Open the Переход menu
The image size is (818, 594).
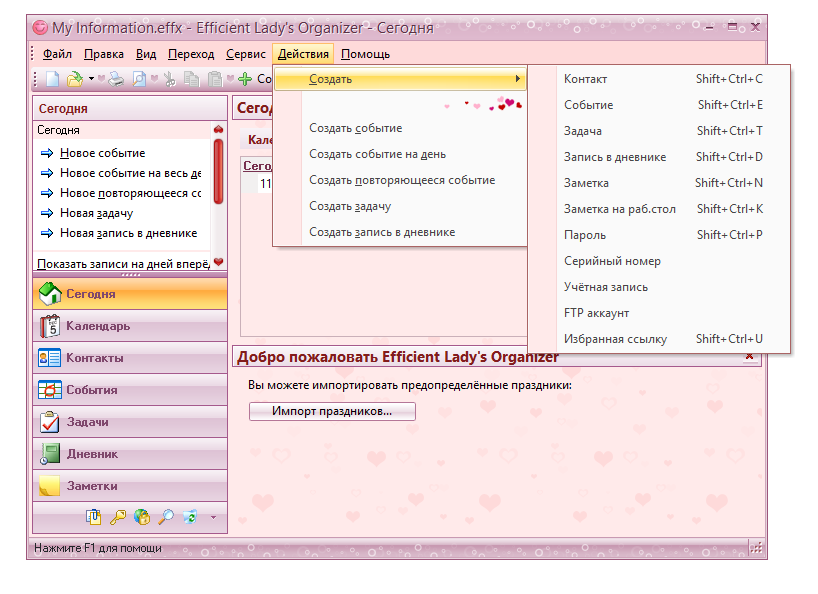[x=191, y=54]
